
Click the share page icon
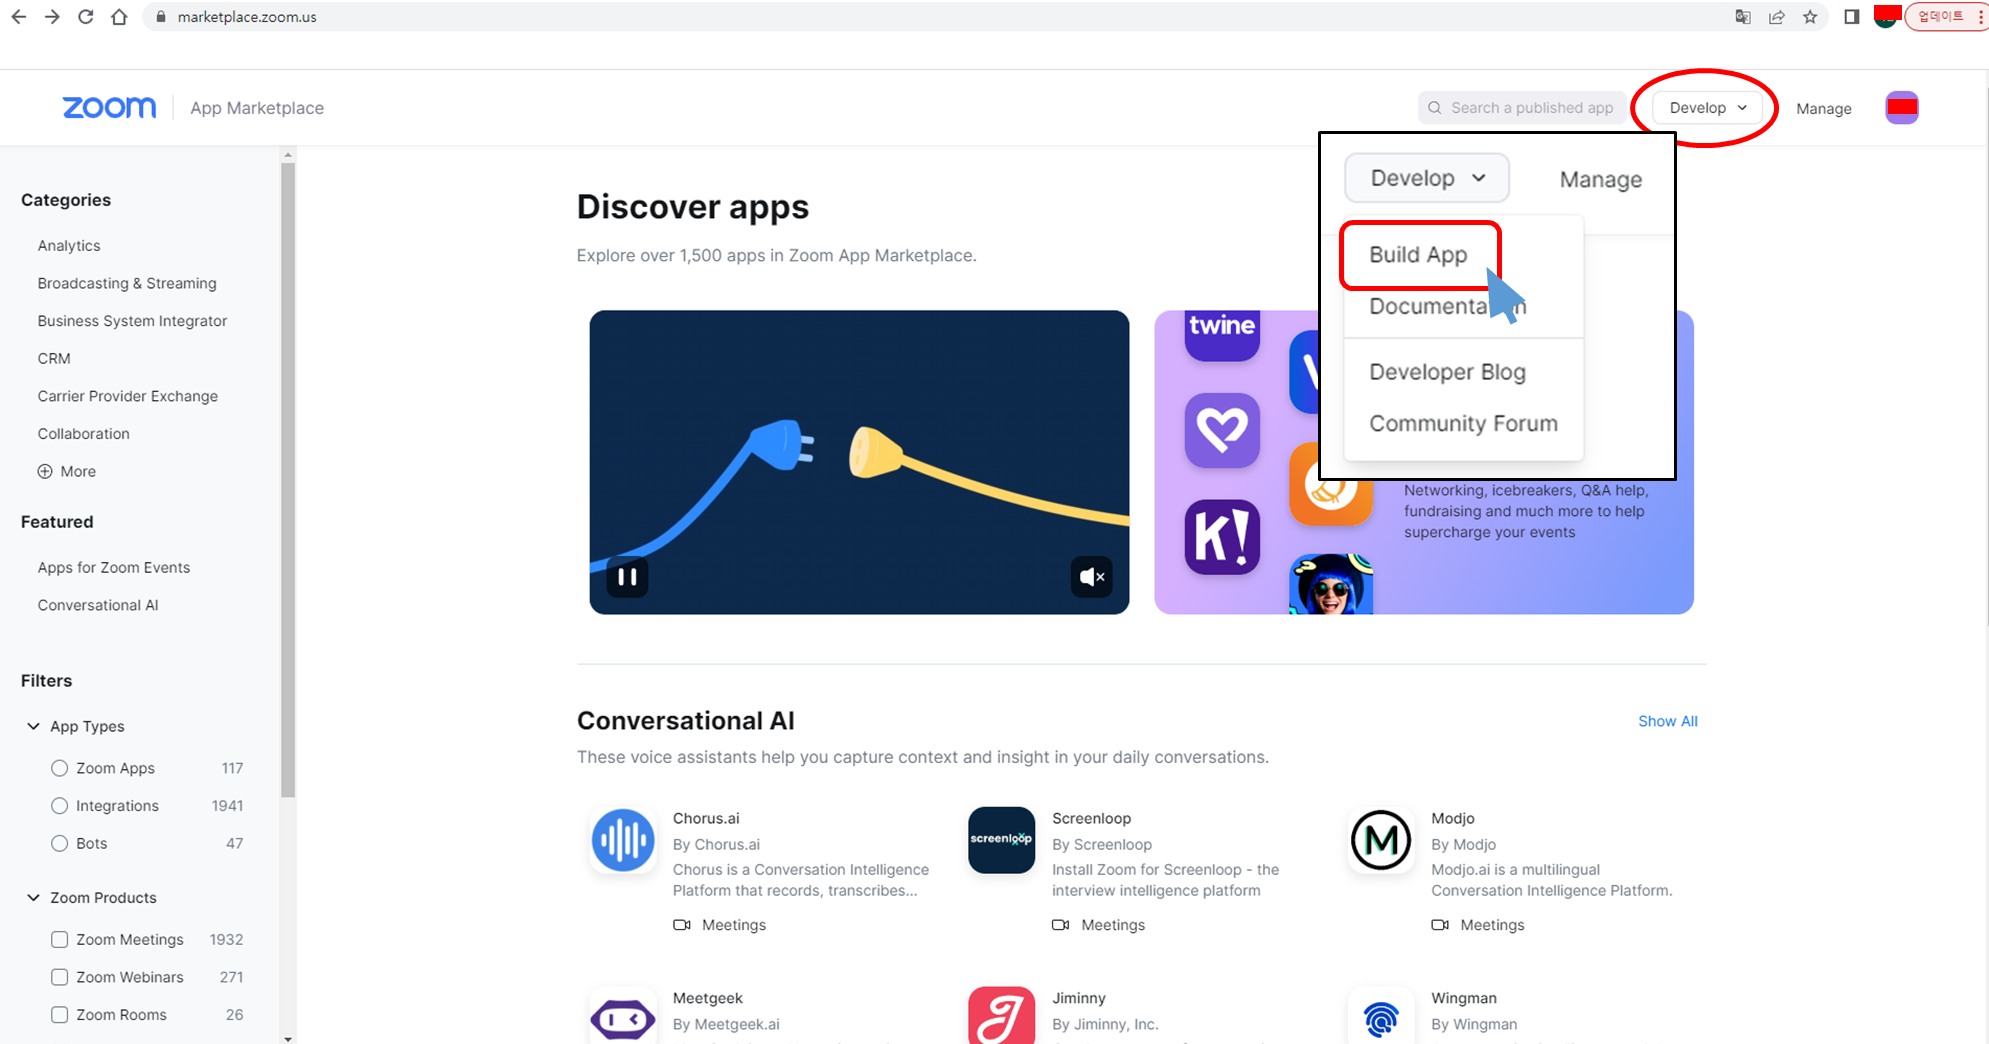(x=1777, y=17)
